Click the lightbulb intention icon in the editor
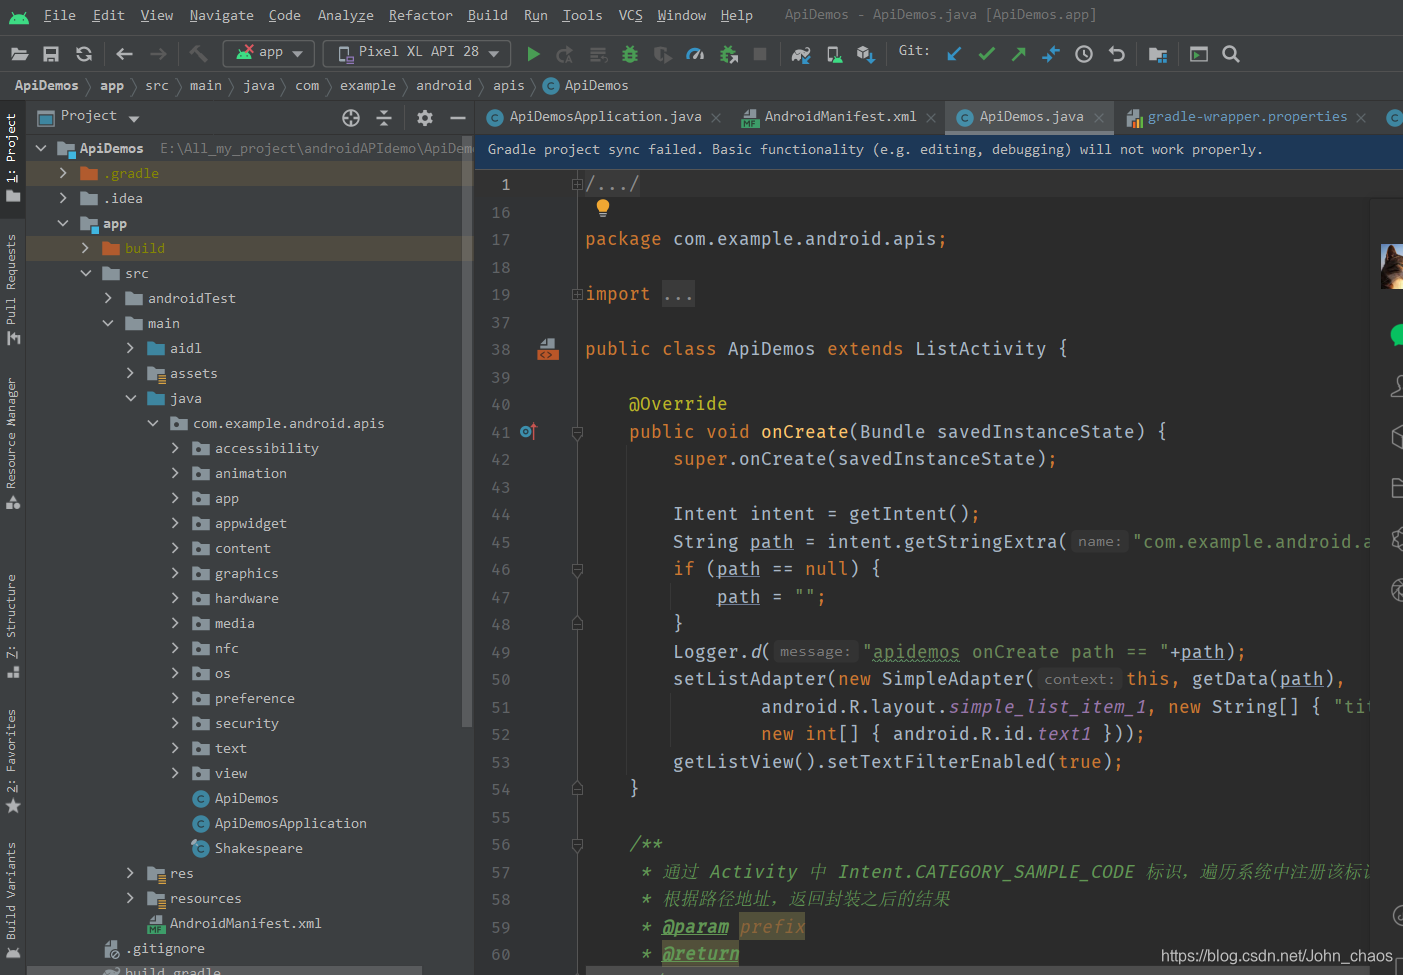Viewport: 1403px width, 975px height. click(603, 207)
